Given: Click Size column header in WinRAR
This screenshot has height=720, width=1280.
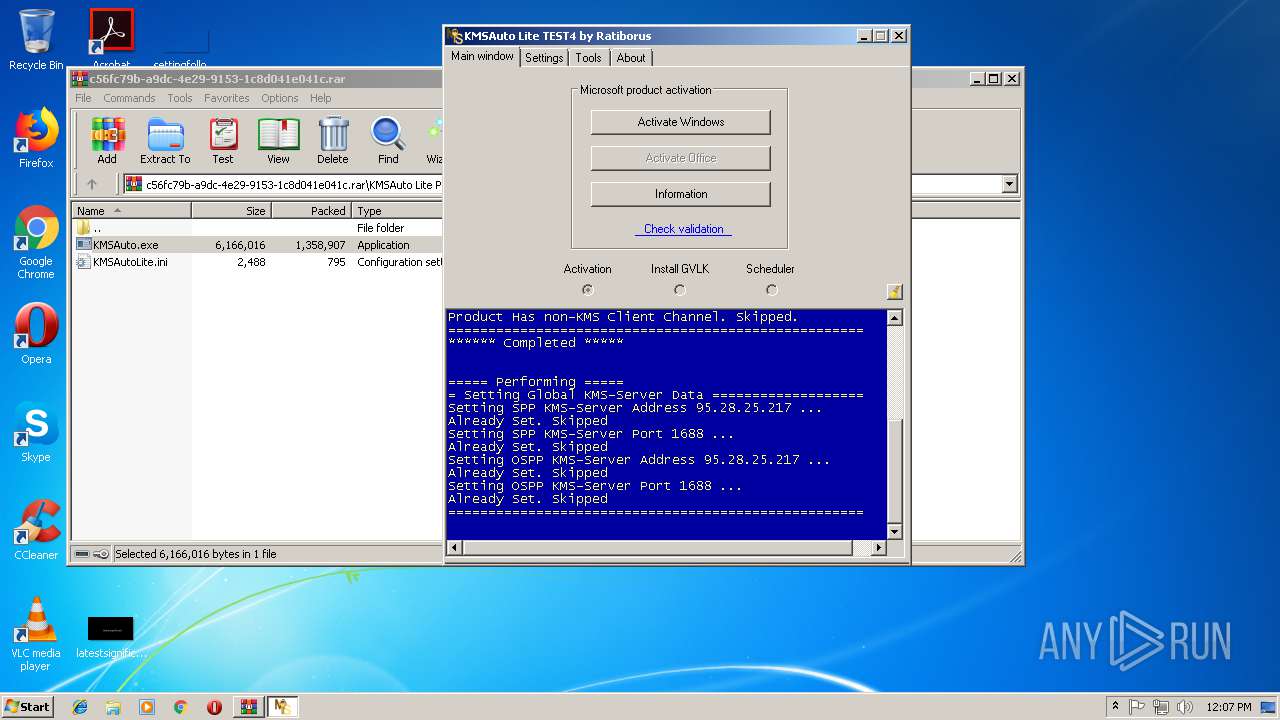Looking at the screenshot, I should (x=231, y=211).
